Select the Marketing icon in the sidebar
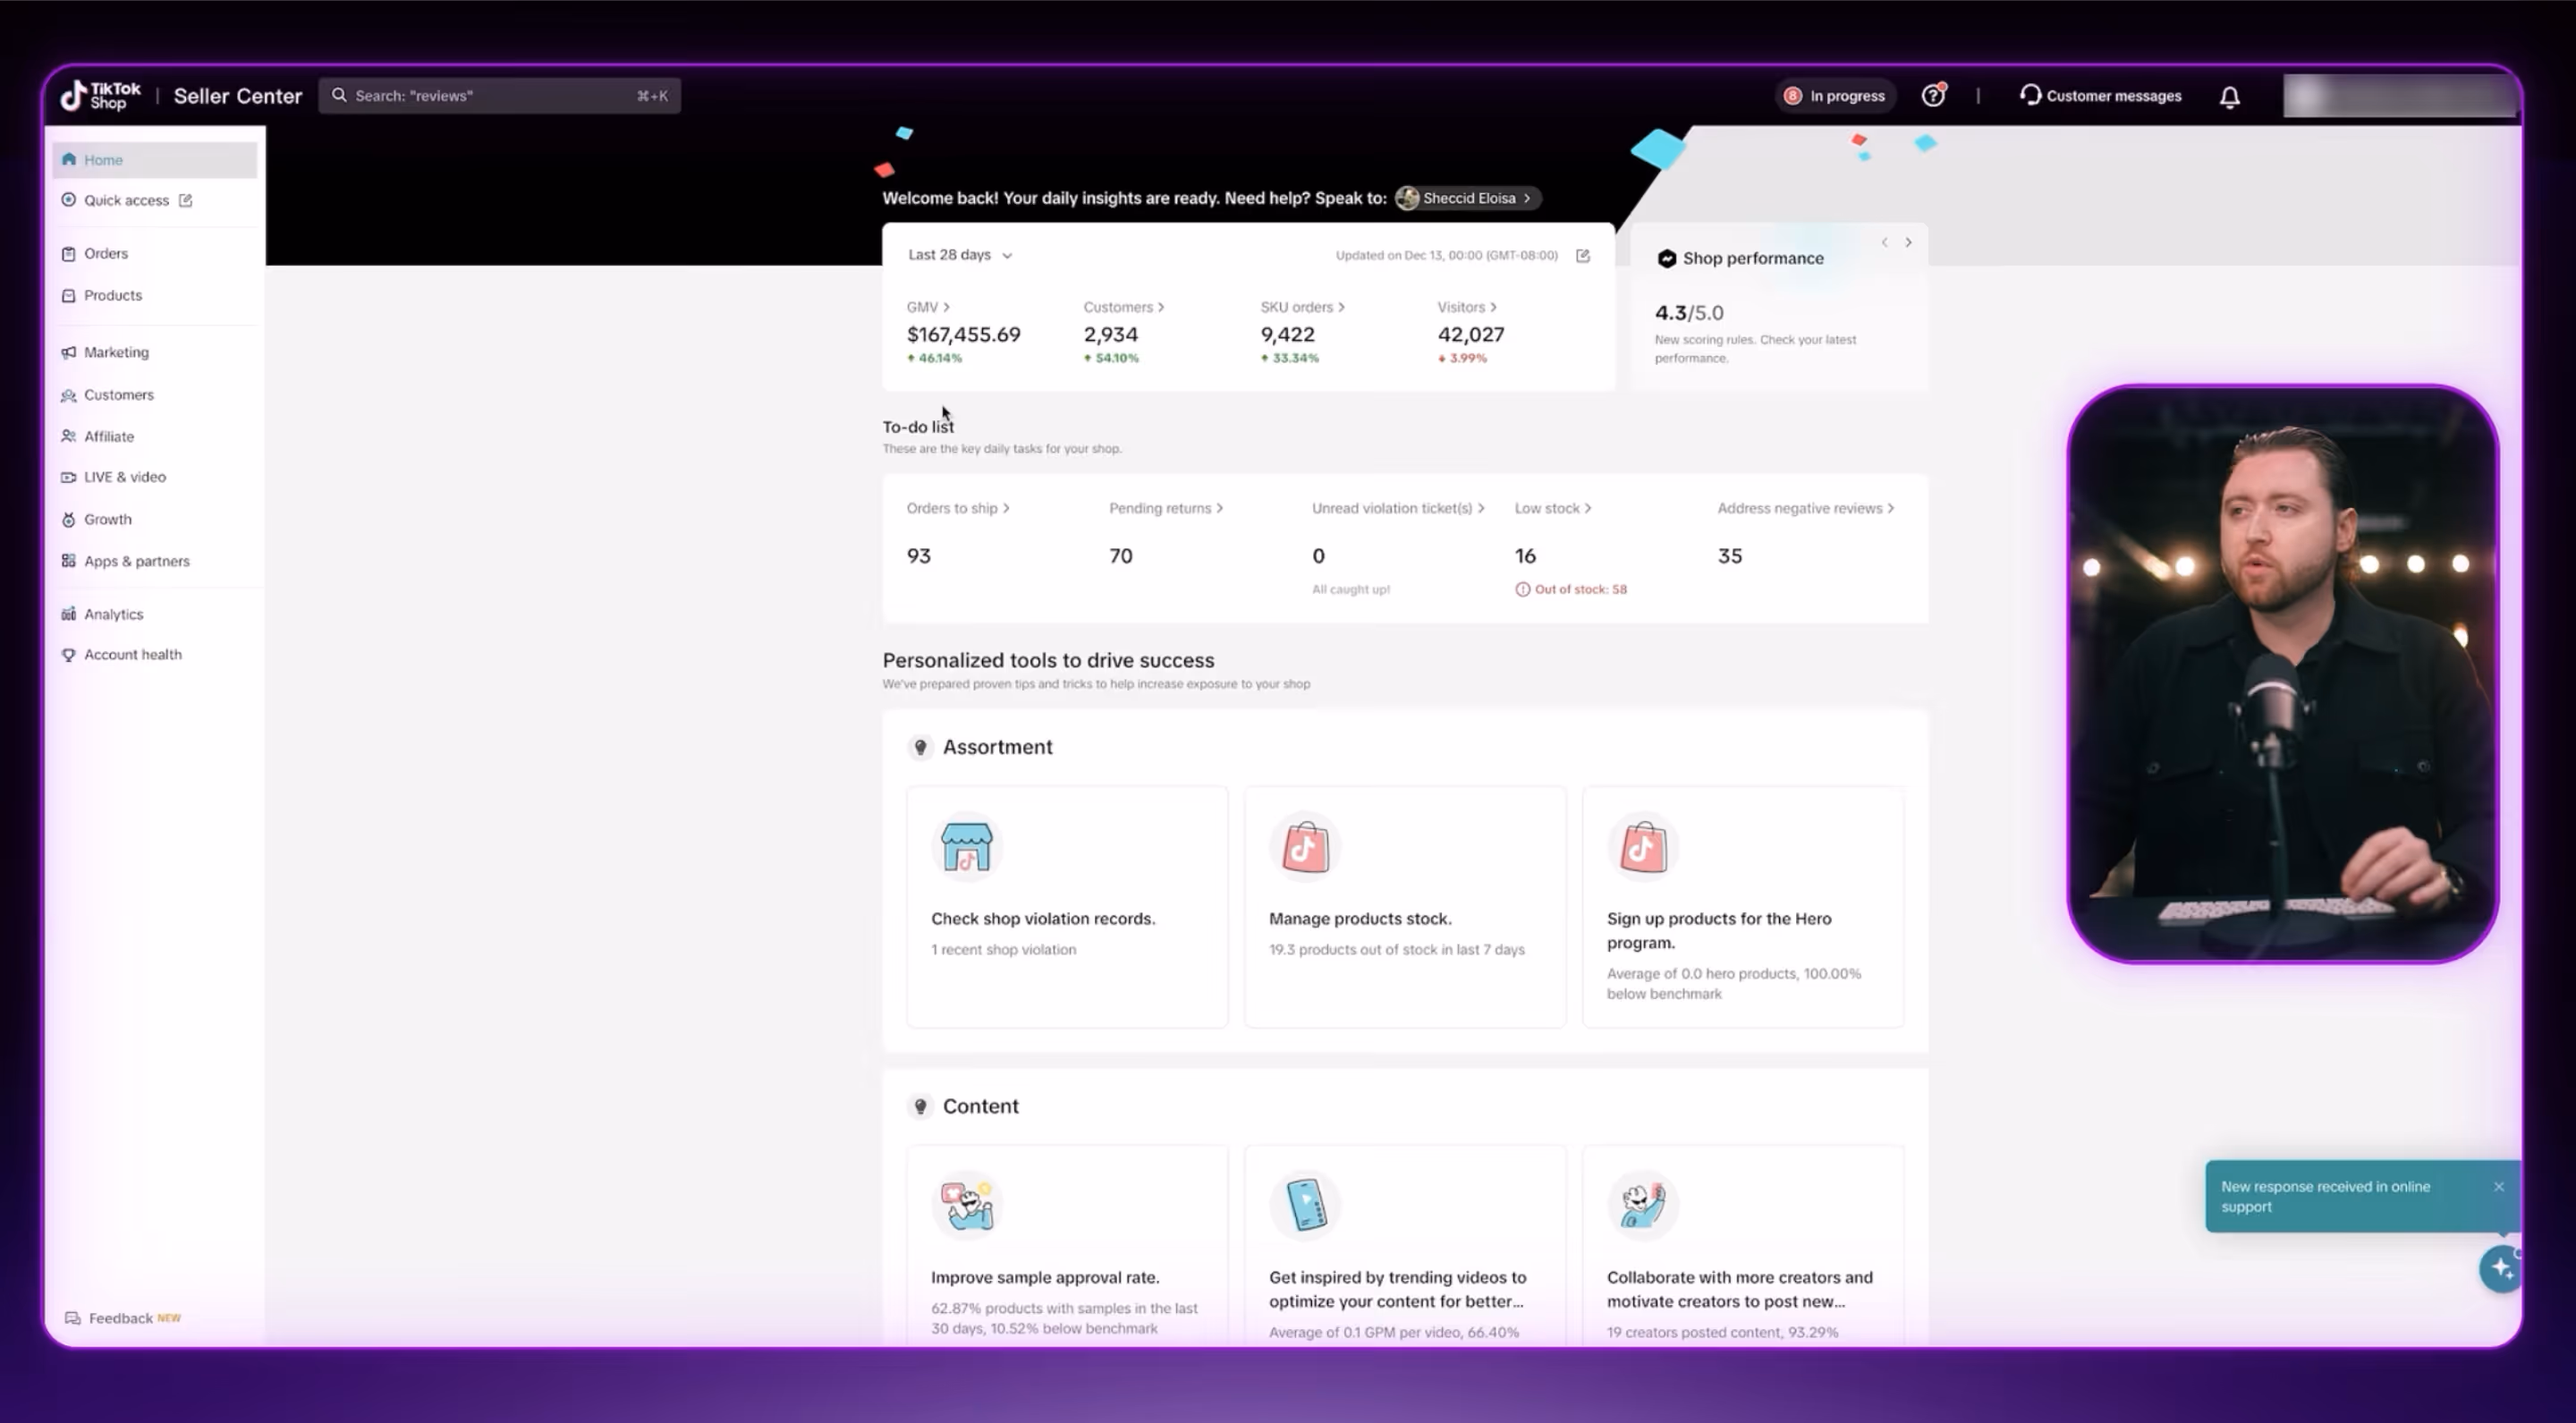This screenshot has width=2576, height=1423. pyautogui.click(x=68, y=351)
